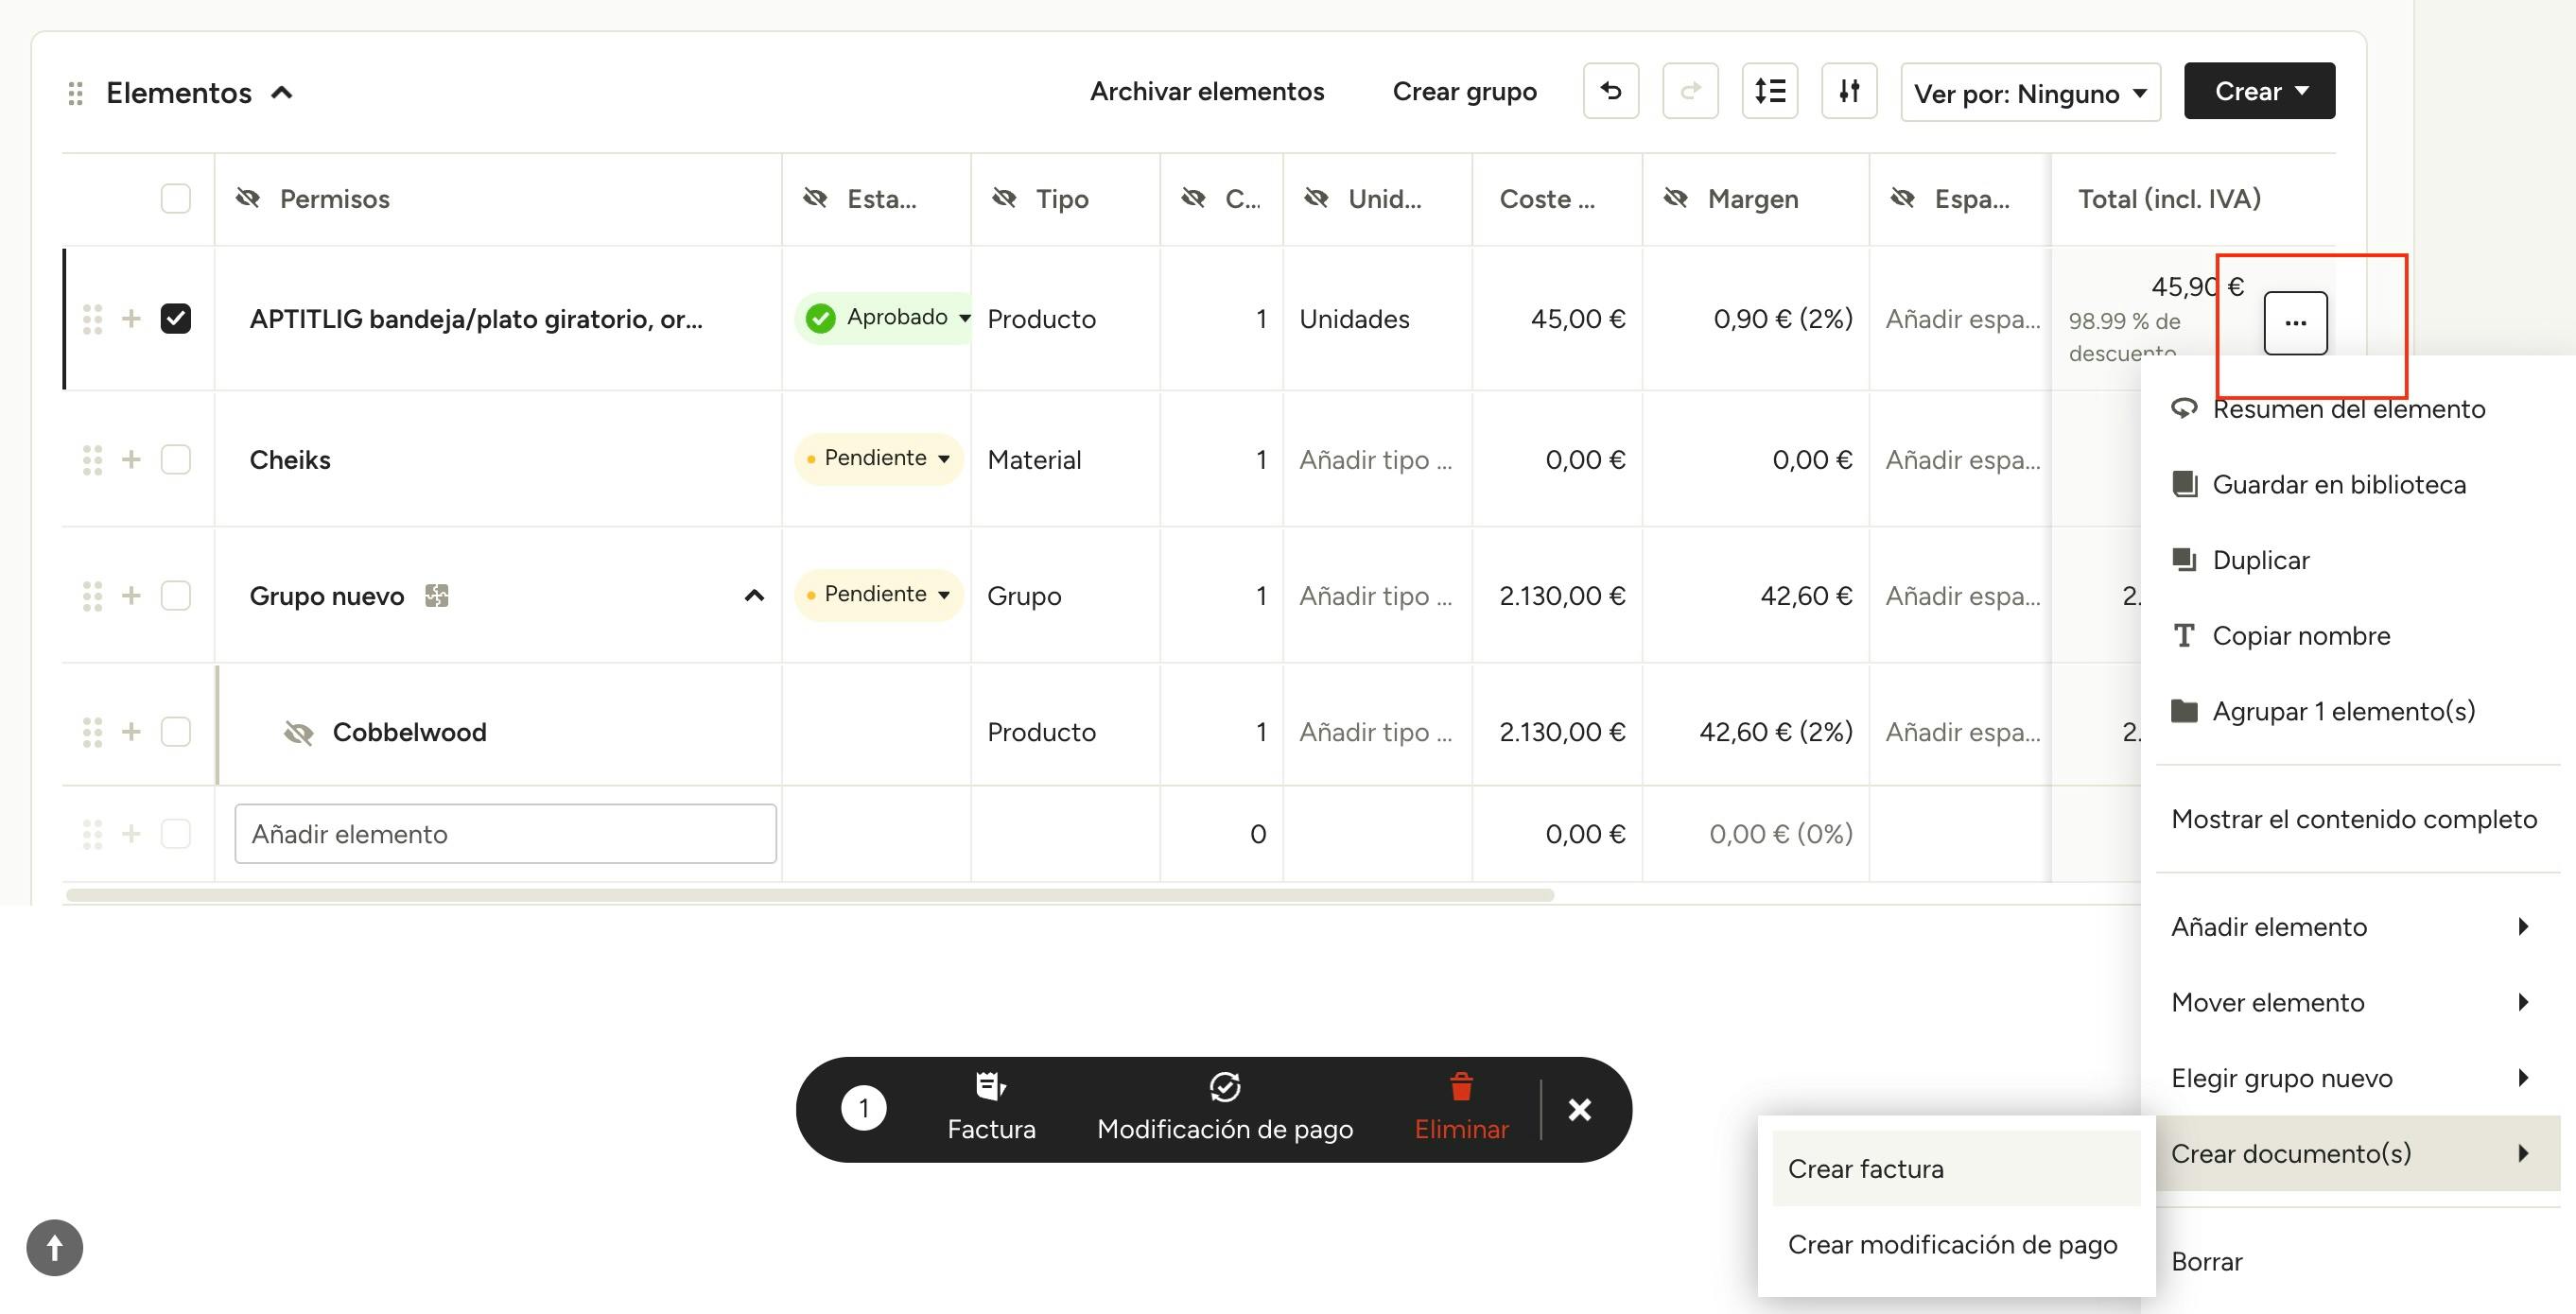
Task: Click the selected count badge 1
Action: click(864, 1108)
